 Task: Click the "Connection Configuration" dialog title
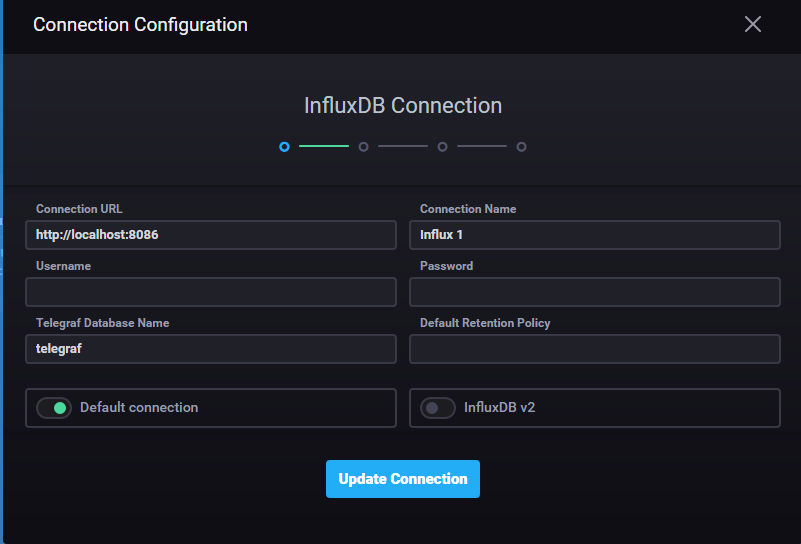pyautogui.click(x=140, y=24)
